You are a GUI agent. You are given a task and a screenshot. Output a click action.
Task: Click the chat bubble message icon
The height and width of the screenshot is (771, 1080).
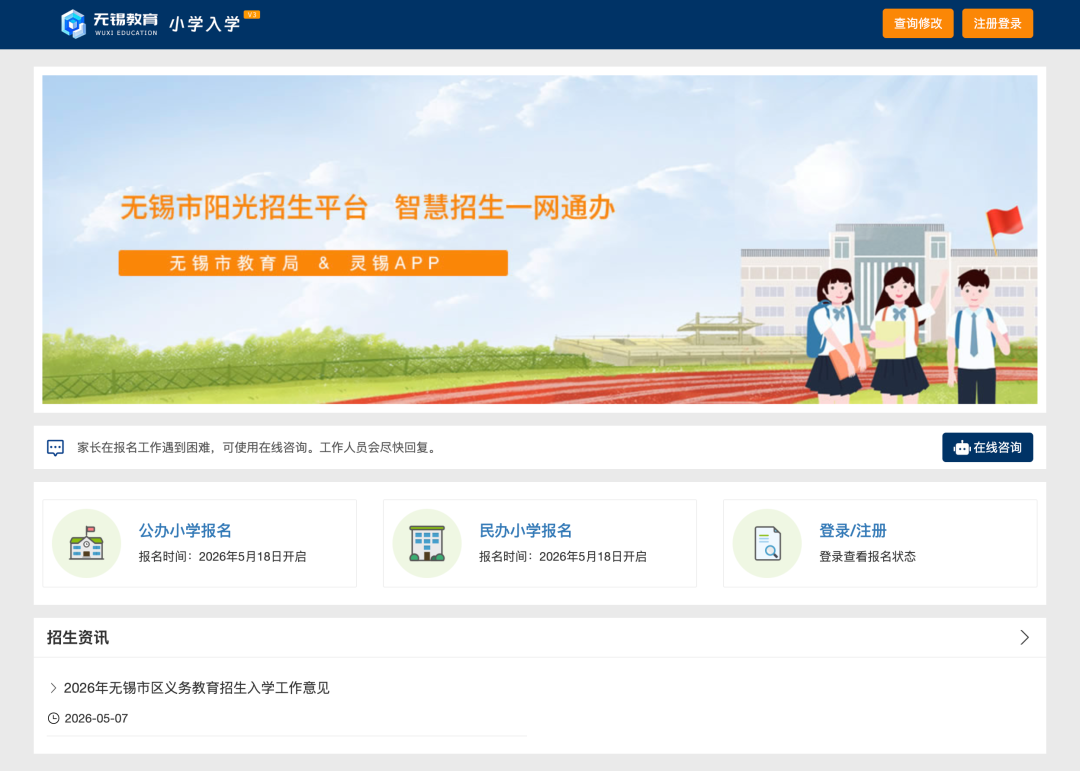55,448
